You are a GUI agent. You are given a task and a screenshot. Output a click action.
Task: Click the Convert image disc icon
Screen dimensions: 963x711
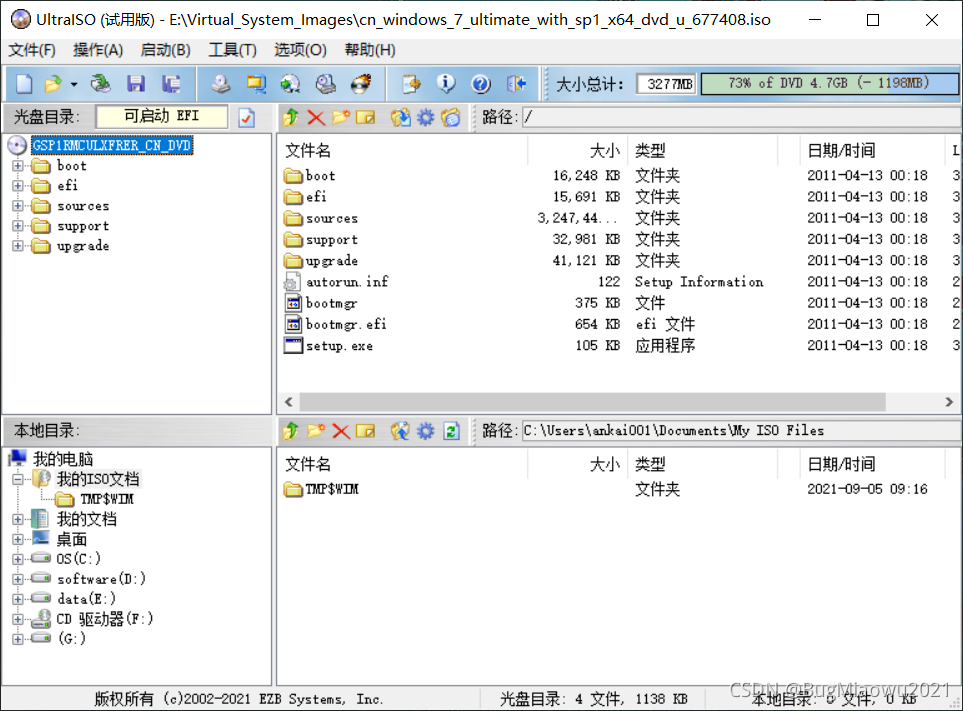coord(290,84)
